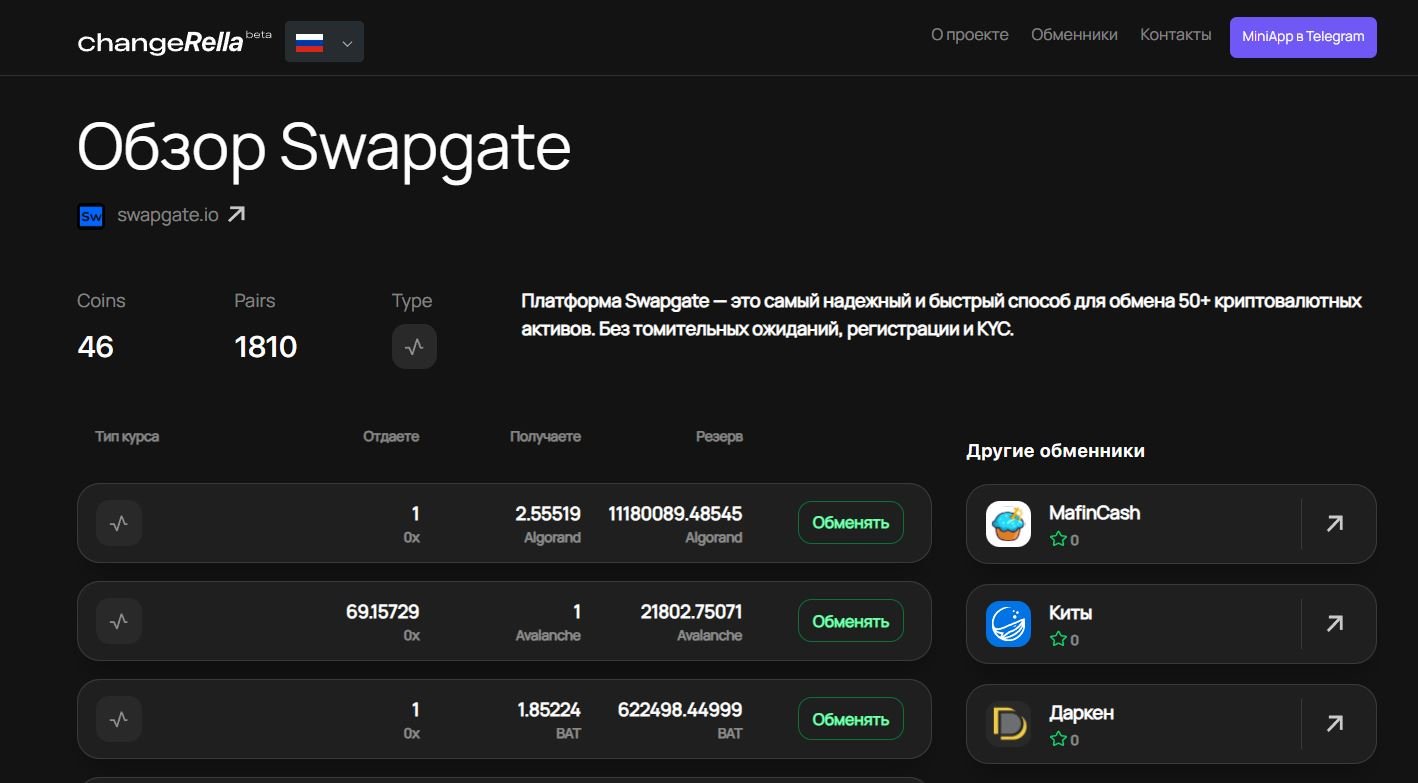This screenshot has height=783, width=1418.
Task: Click the floating rate icon under Type
Action: point(414,347)
